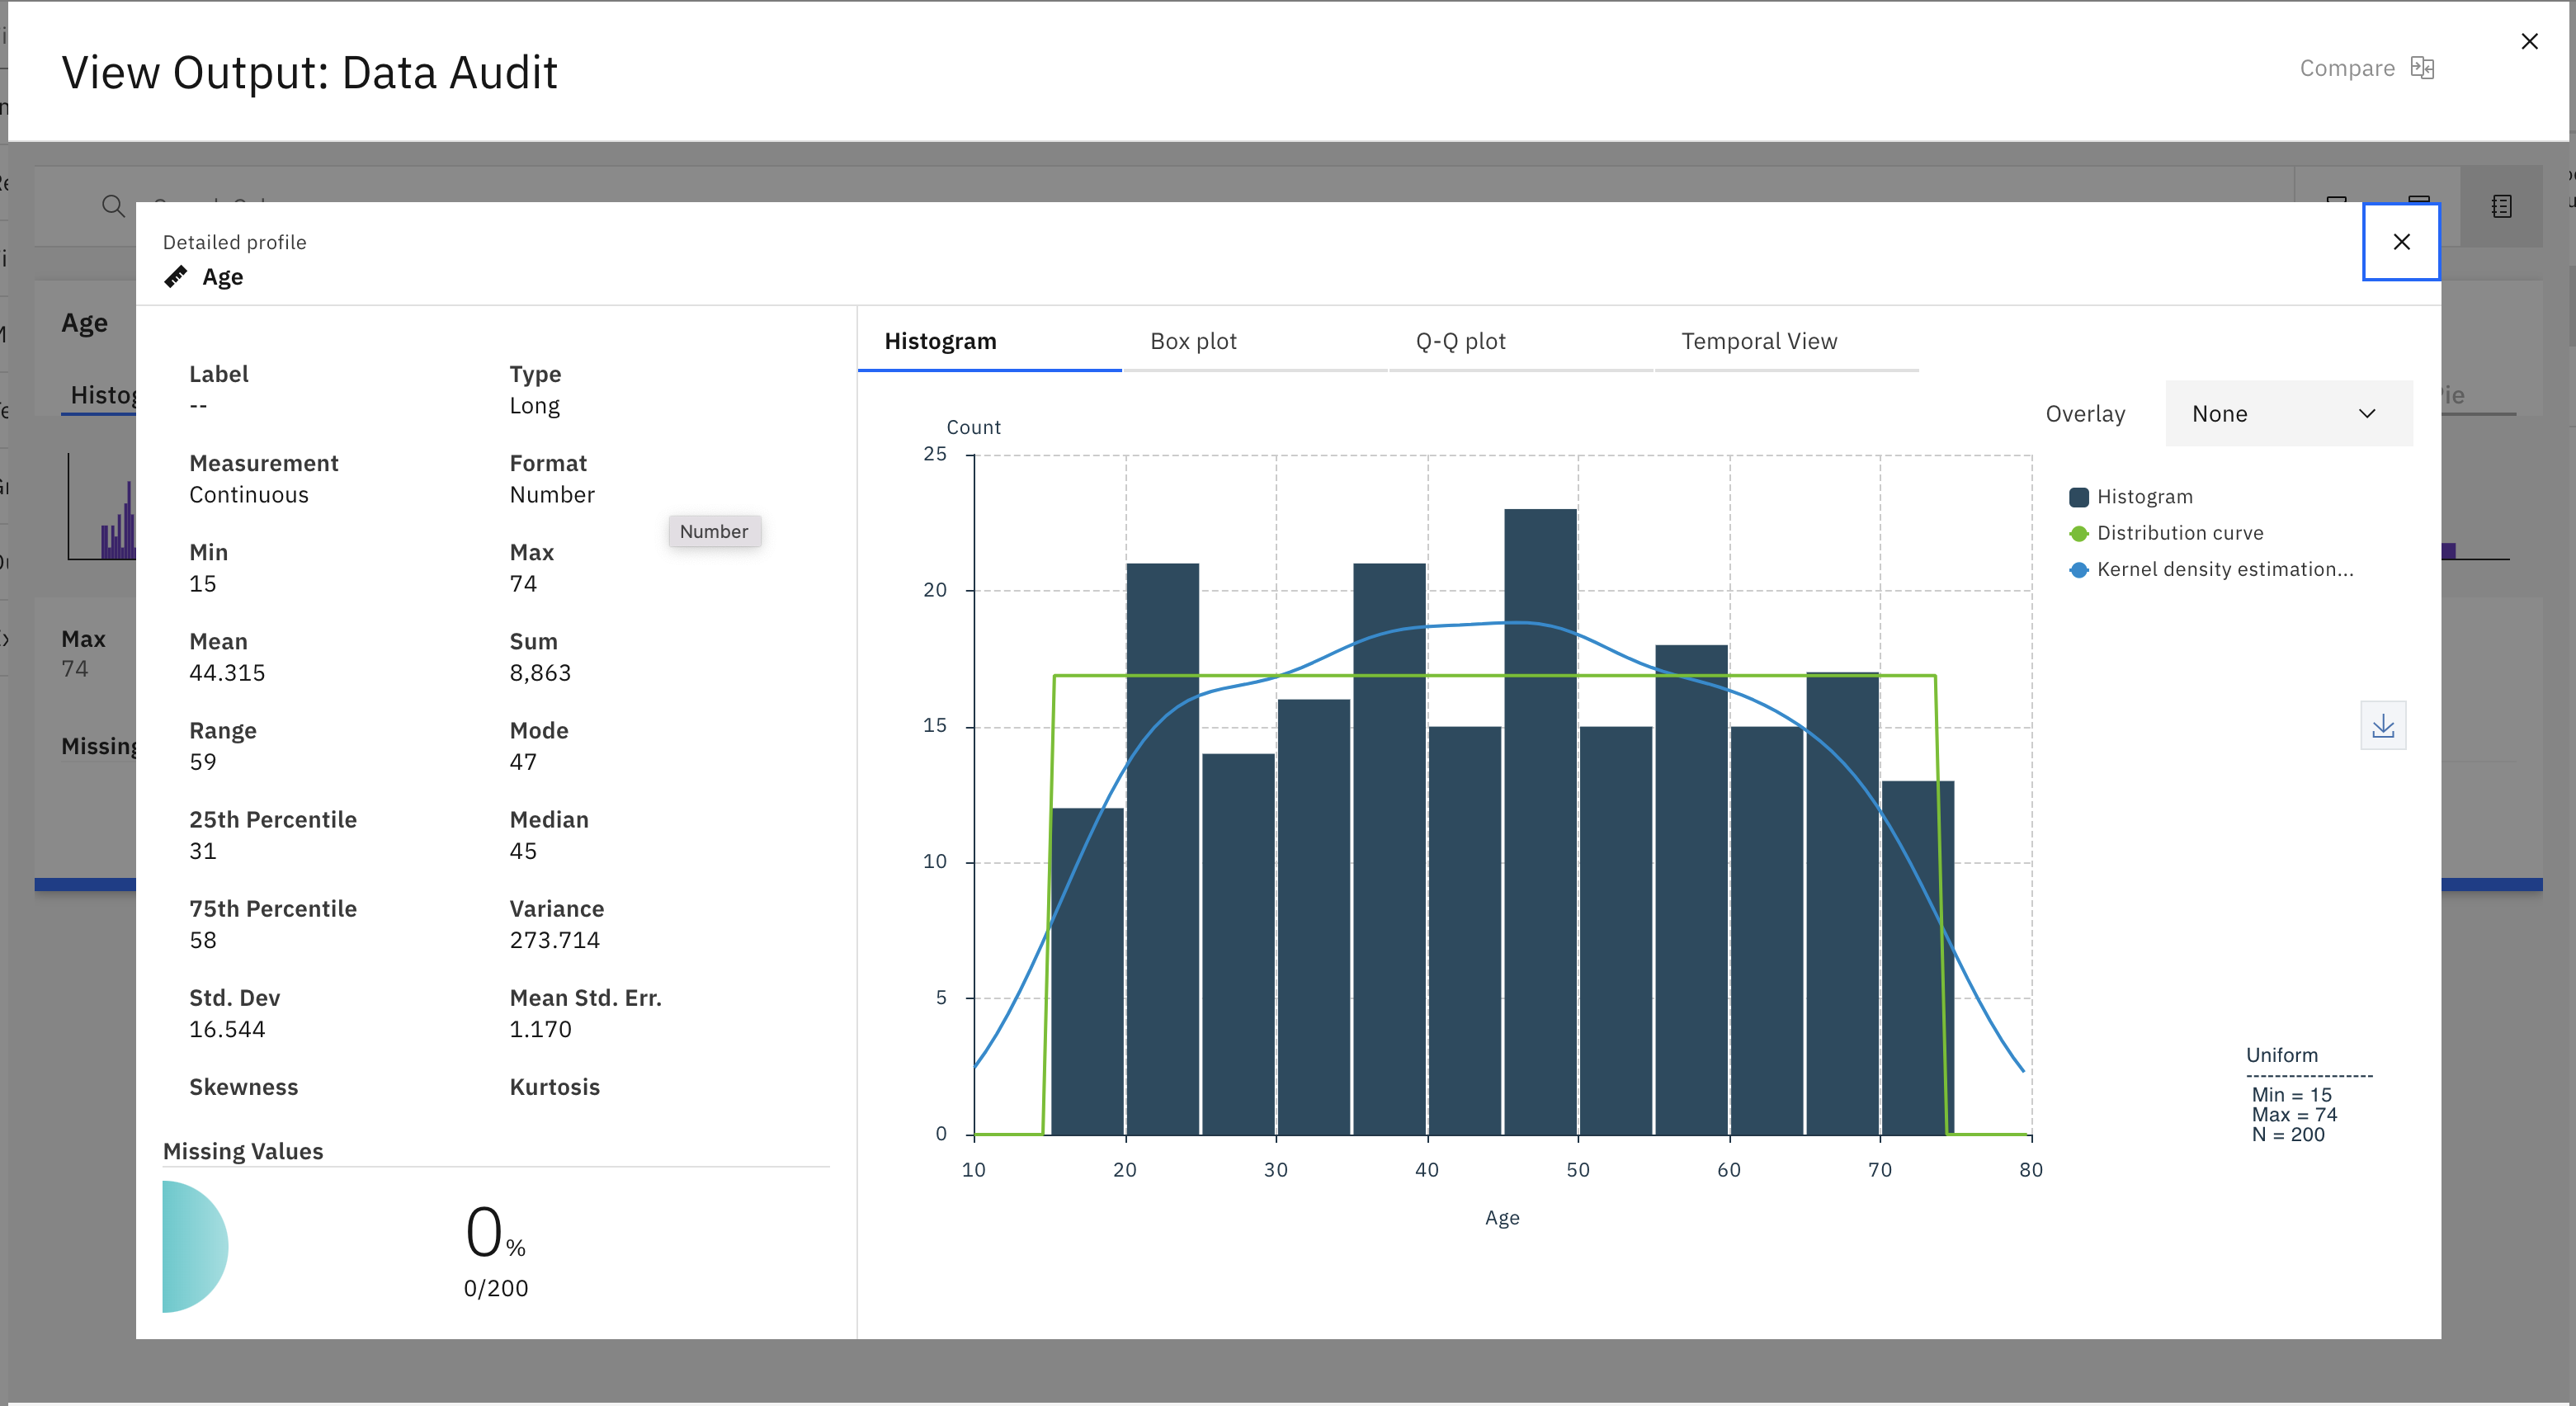Click the Distribution curve legend icon
The height and width of the screenshot is (1406, 2576).
point(2078,531)
